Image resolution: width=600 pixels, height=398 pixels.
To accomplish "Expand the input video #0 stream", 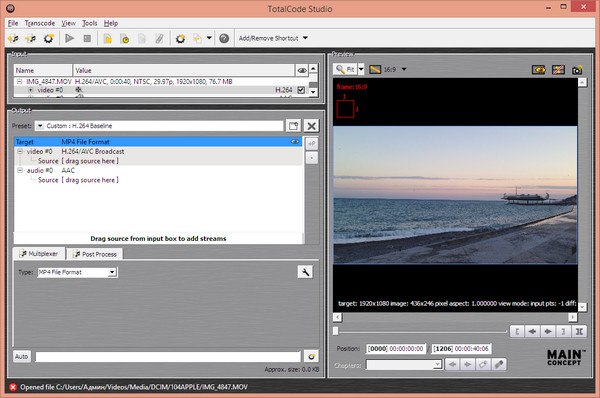I will point(31,90).
